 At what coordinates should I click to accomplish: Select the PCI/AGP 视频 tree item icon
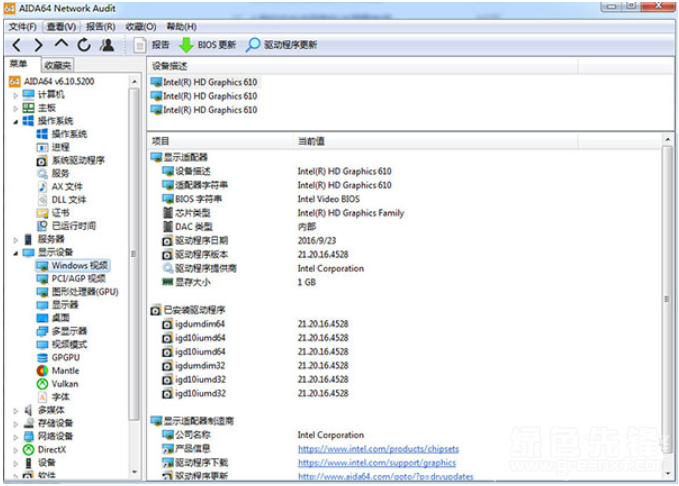42,279
